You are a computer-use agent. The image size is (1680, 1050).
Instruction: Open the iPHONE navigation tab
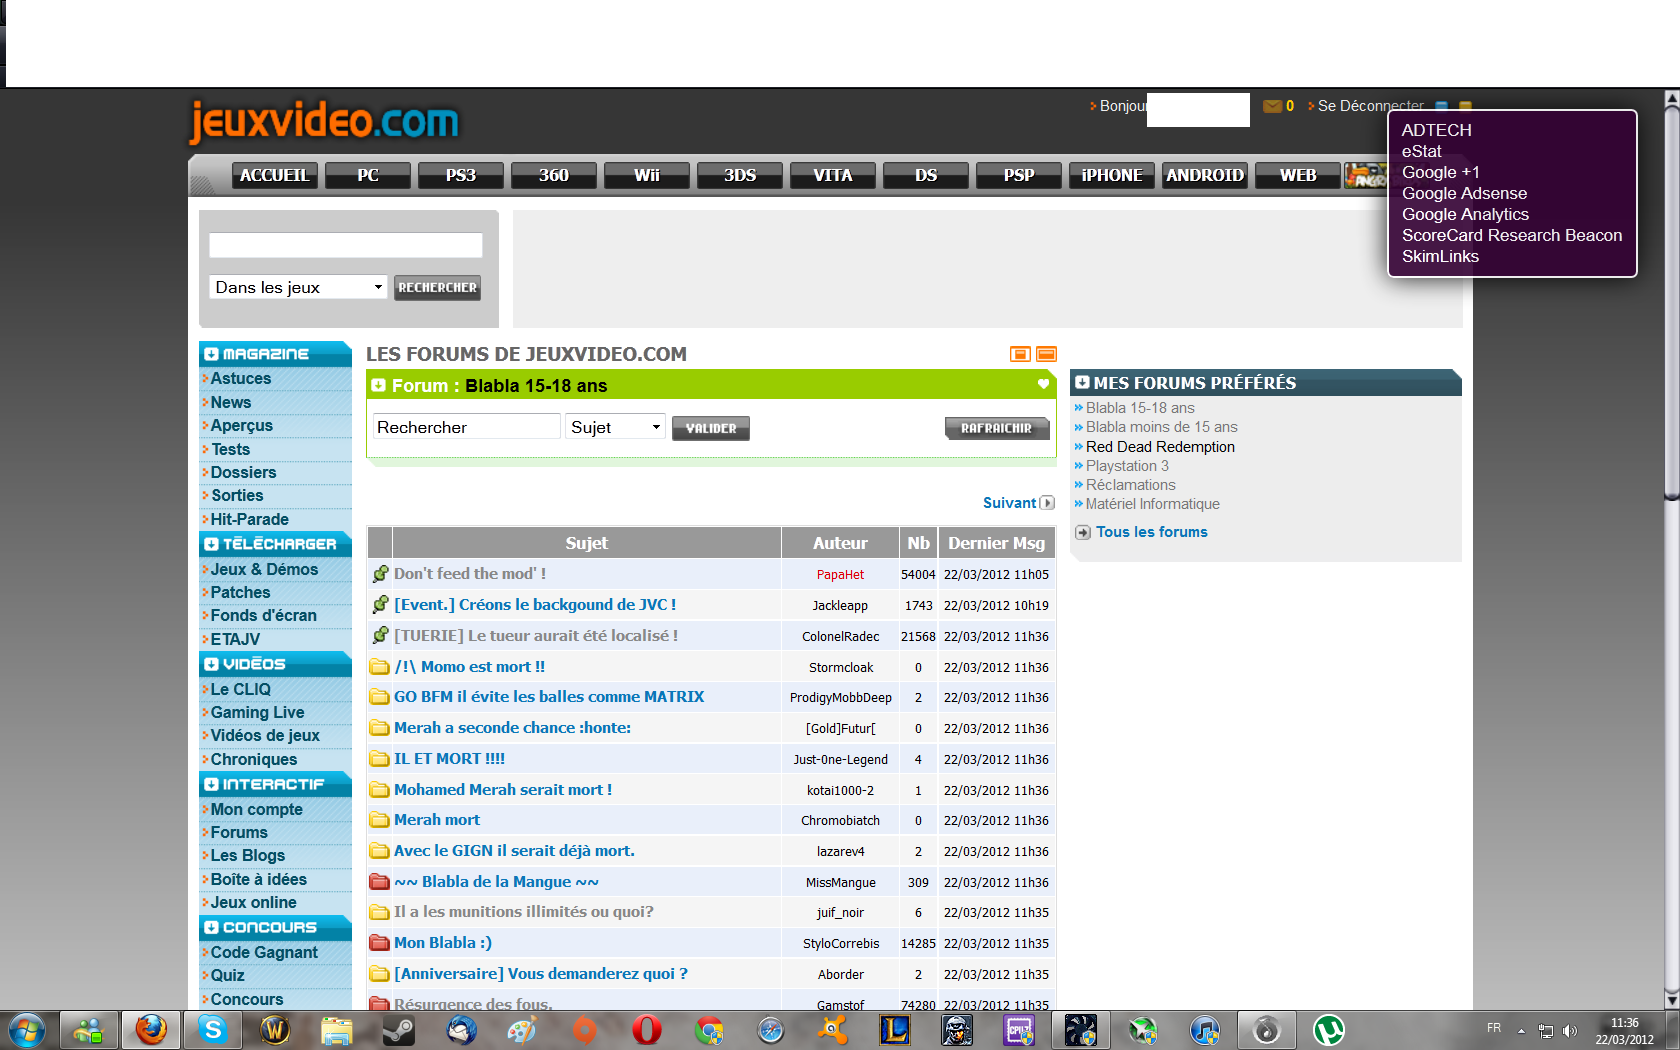pos(1112,175)
